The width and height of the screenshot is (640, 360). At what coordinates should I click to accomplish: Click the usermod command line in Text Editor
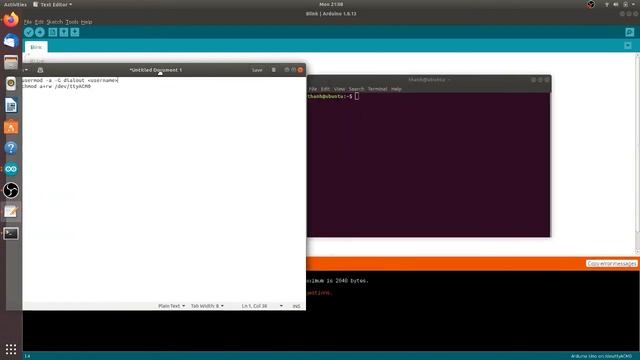(x=70, y=80)
